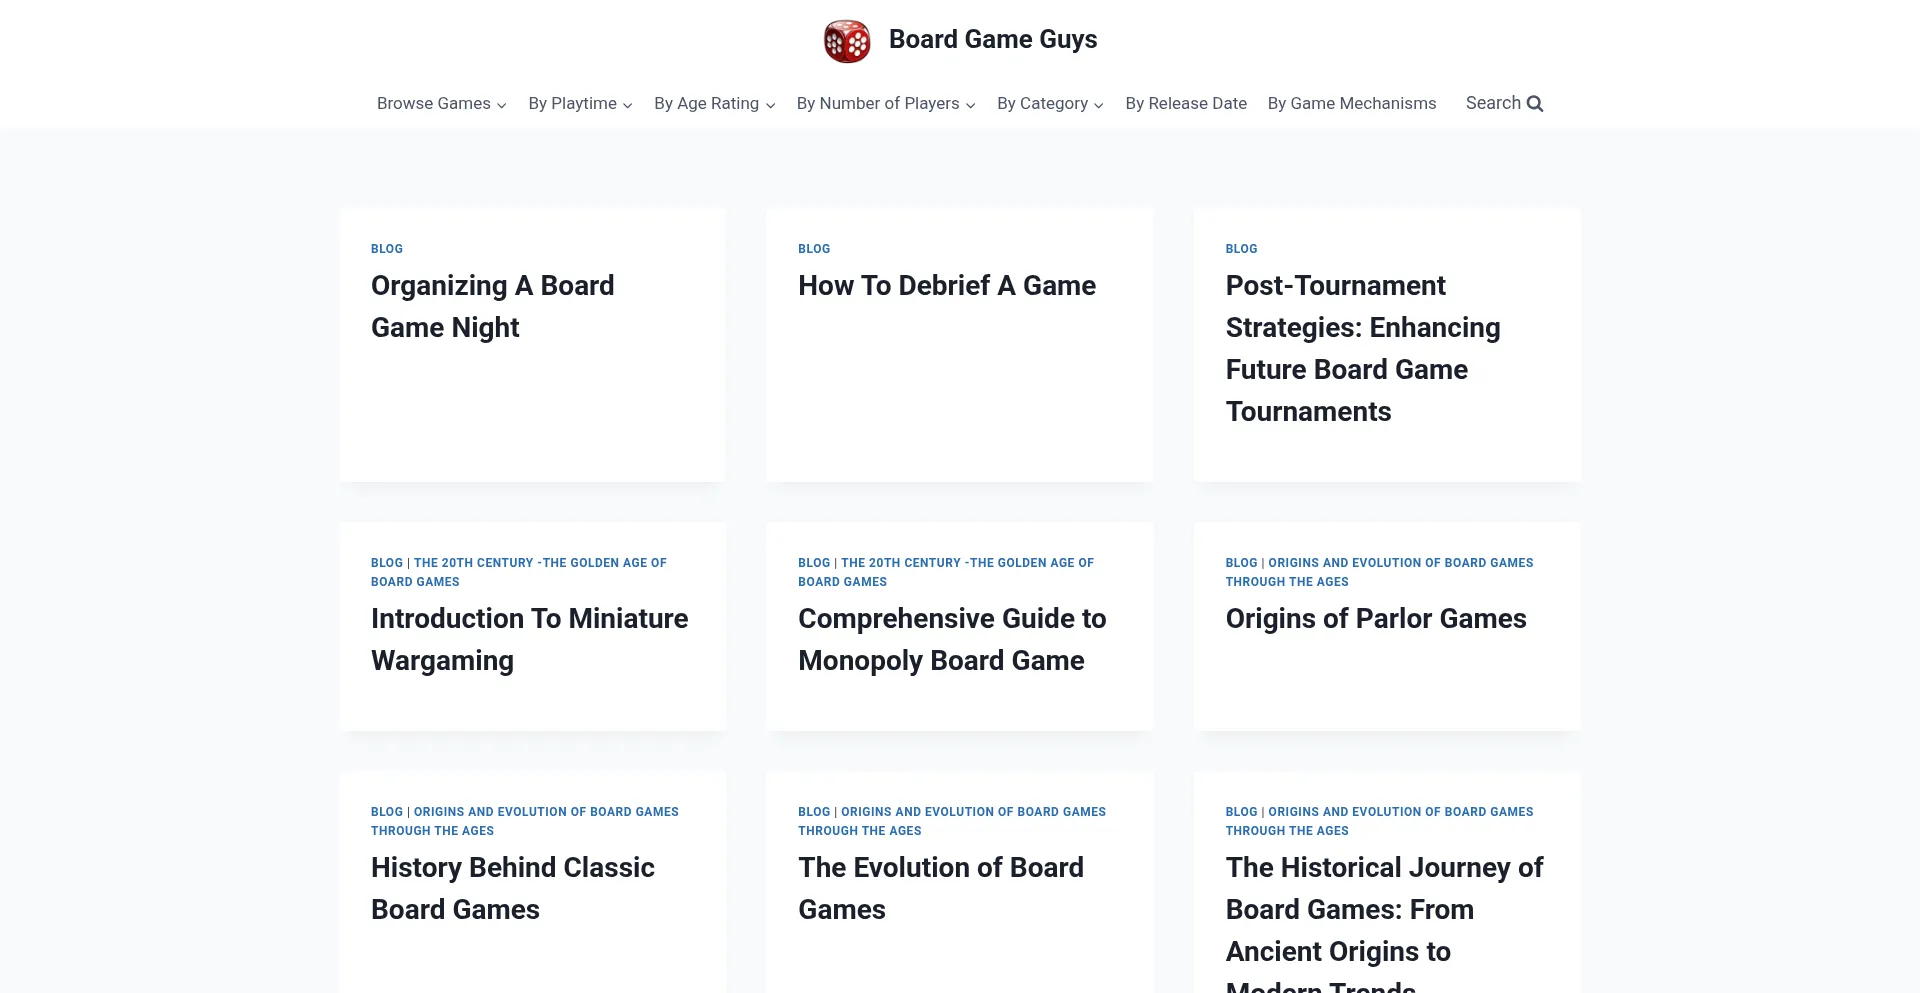Open Origins of Parlor Games post
The width and height of the screenshot is (1920, 993).
pyautogui.click(x=1375, y=619)
